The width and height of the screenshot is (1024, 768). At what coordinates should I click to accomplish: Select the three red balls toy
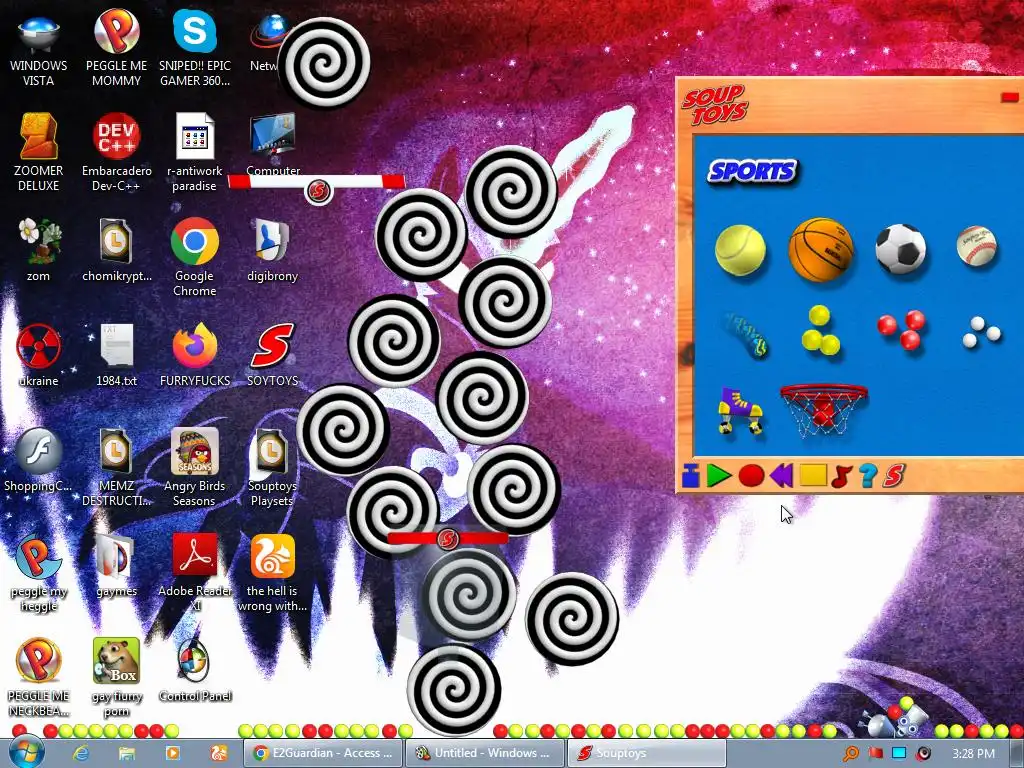coord(902,329)
